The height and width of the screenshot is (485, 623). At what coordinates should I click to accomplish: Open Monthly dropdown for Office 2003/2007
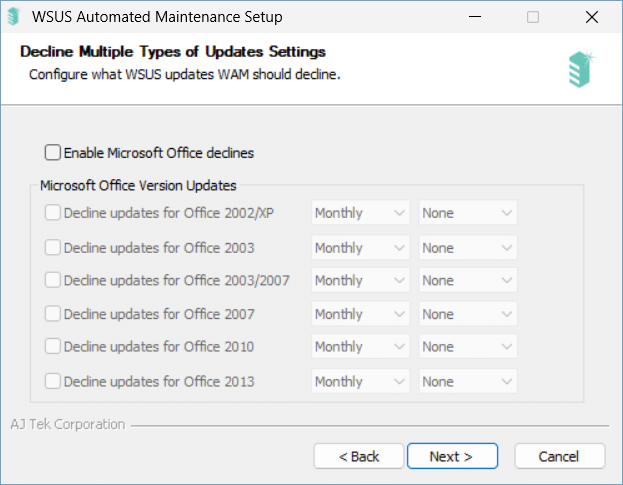(x=360, y=280)
